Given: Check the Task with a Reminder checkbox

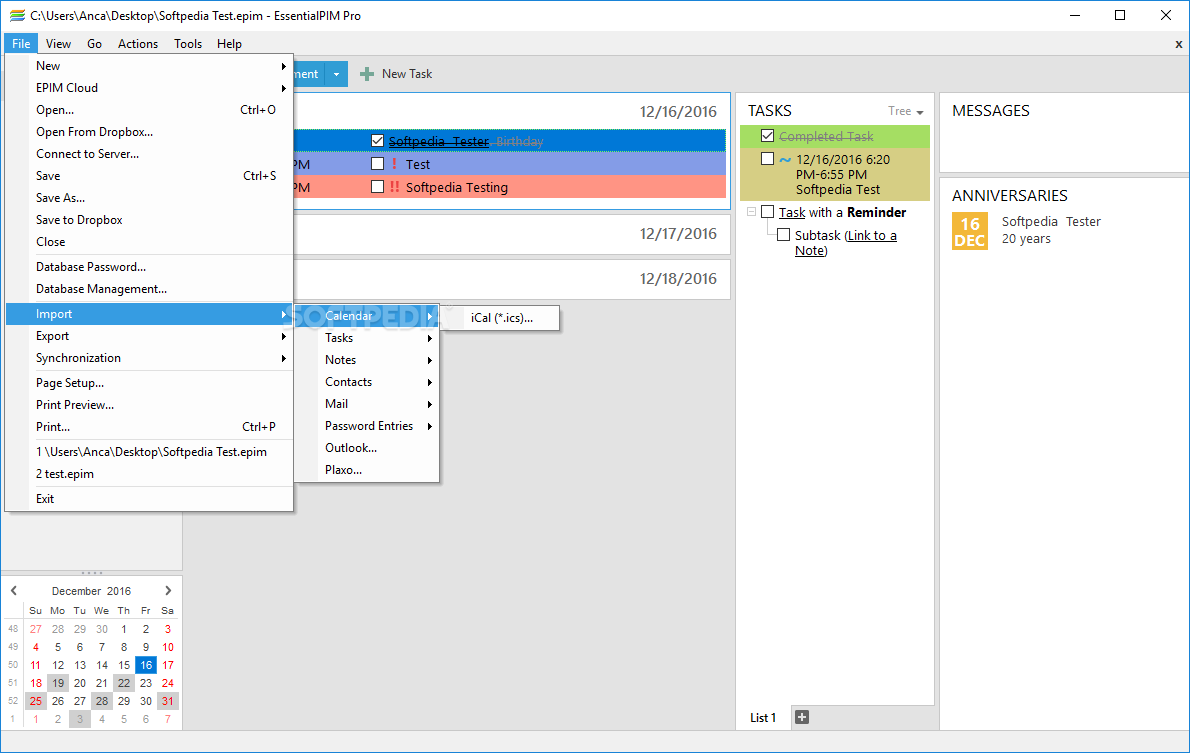Looking at the screenshot, I should [x=767, y=212].
